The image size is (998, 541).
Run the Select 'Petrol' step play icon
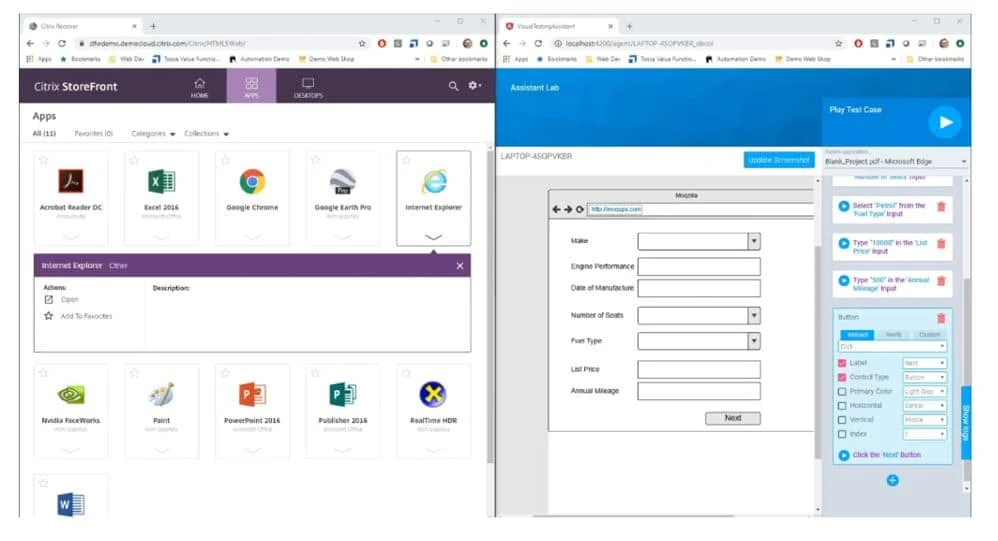[x=844, y=206]
